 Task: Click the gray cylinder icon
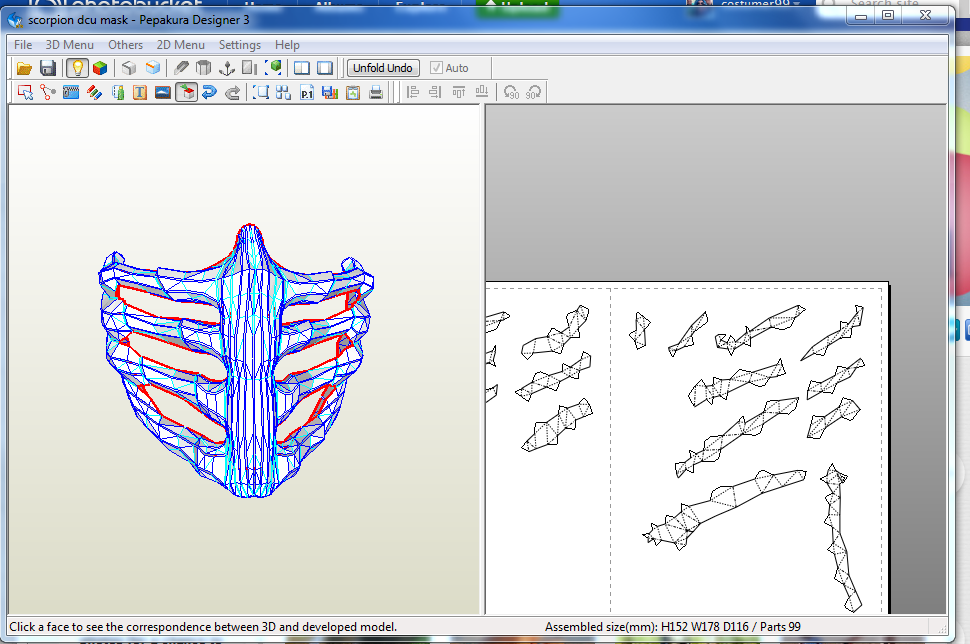click(x=204, y=68)
